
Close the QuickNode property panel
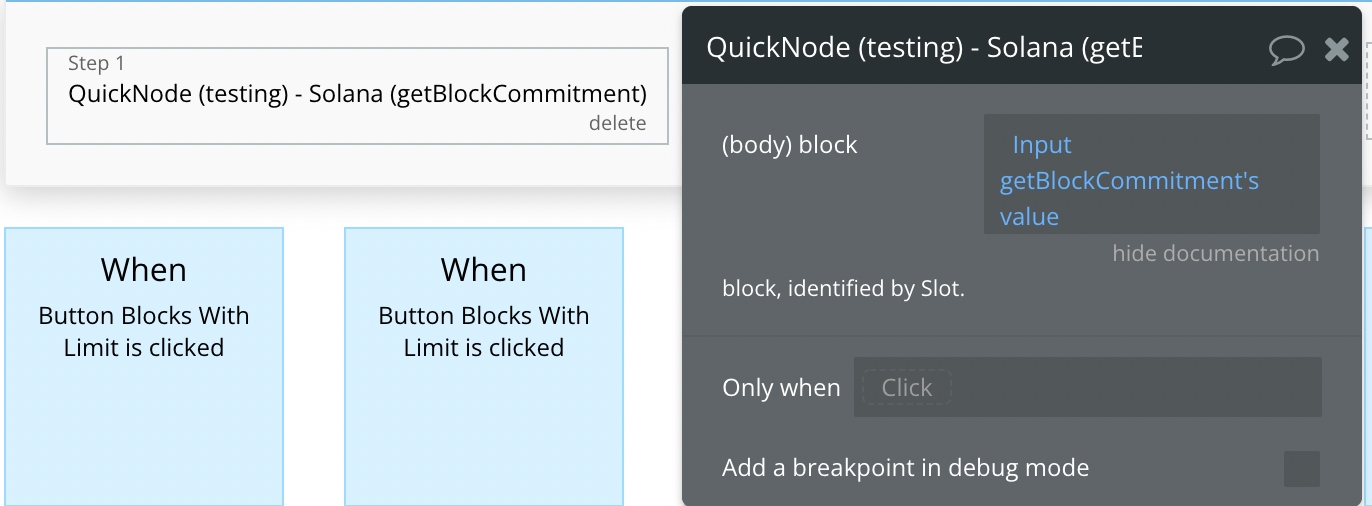1337,49
